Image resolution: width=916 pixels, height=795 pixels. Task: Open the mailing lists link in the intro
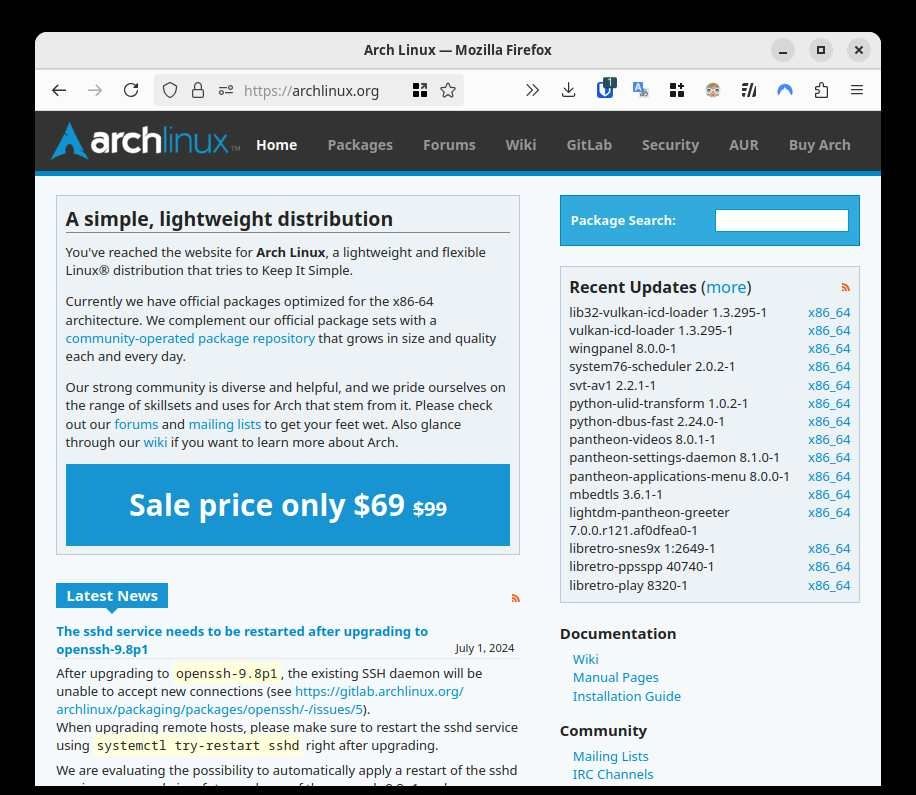click(x=224, y=424)
